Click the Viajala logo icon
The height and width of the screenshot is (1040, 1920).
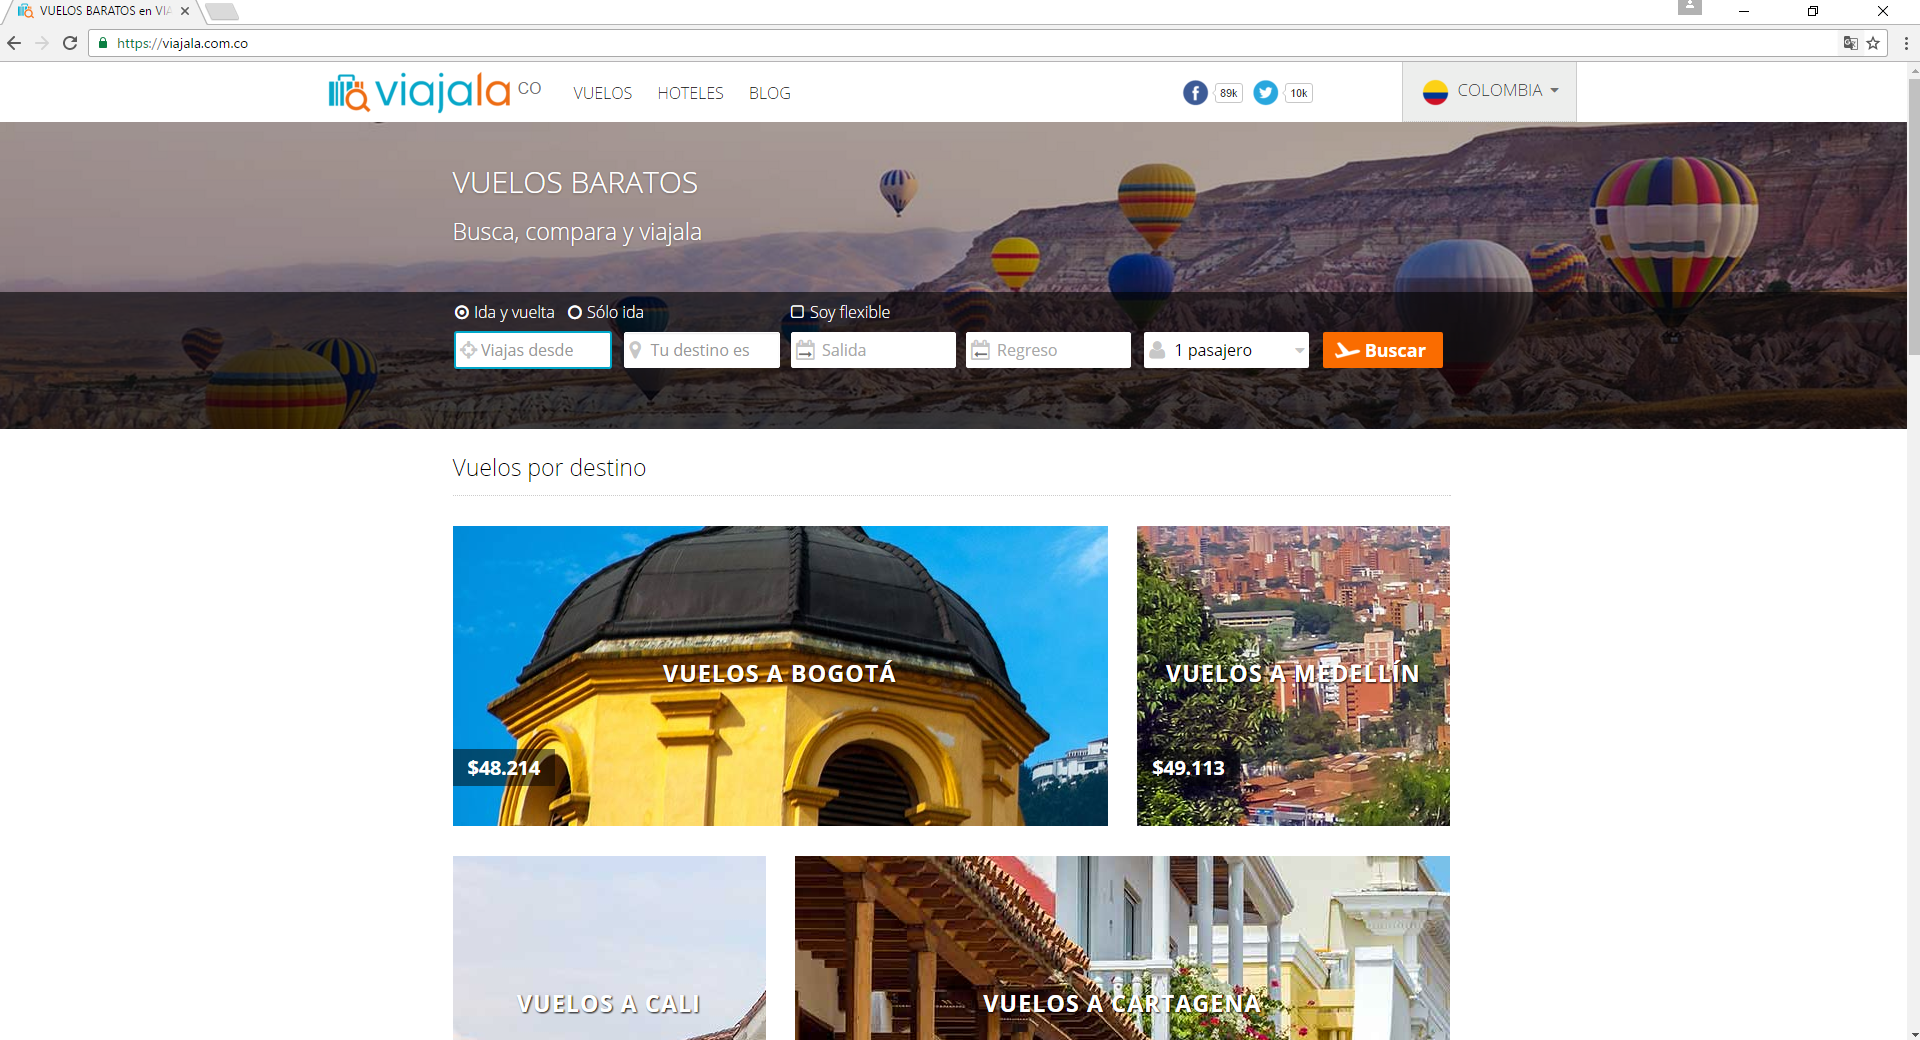(x=349, y=93)
